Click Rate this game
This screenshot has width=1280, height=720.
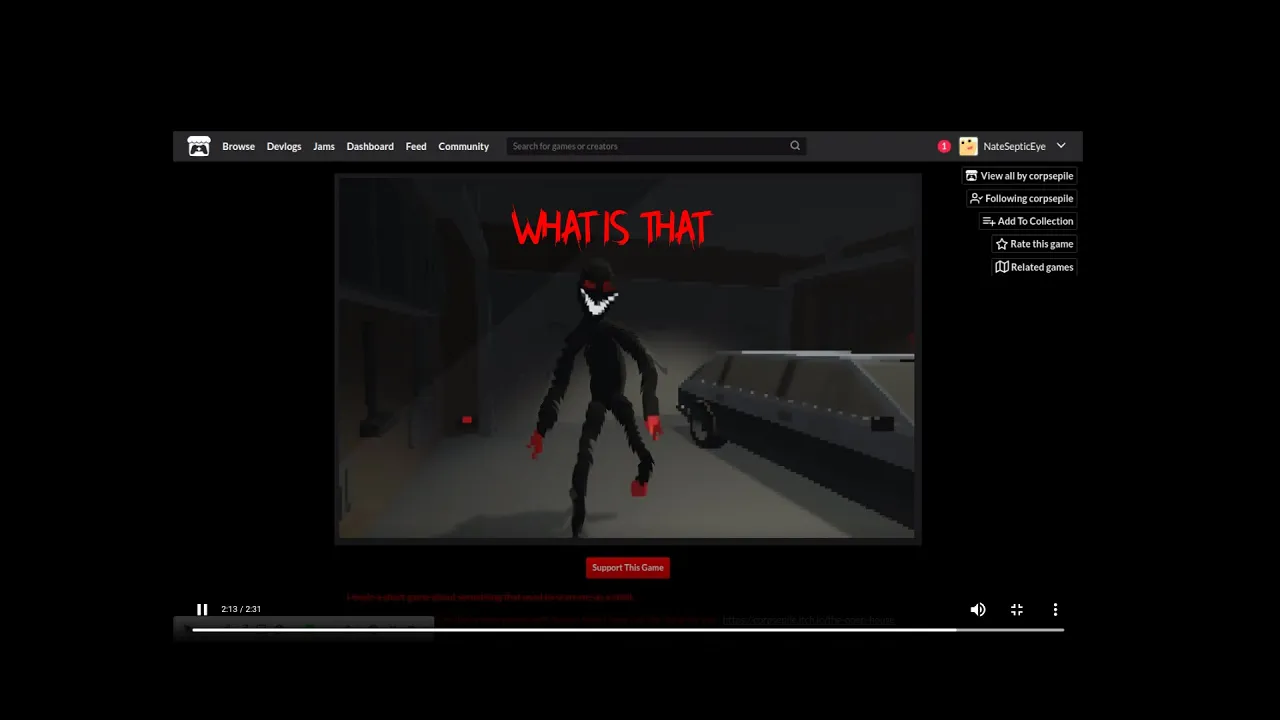point(1034,244)
